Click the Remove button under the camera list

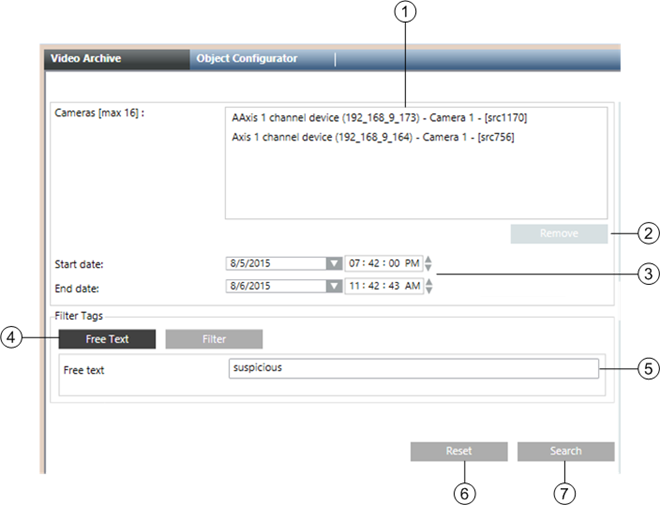click(x=558, y=234)
